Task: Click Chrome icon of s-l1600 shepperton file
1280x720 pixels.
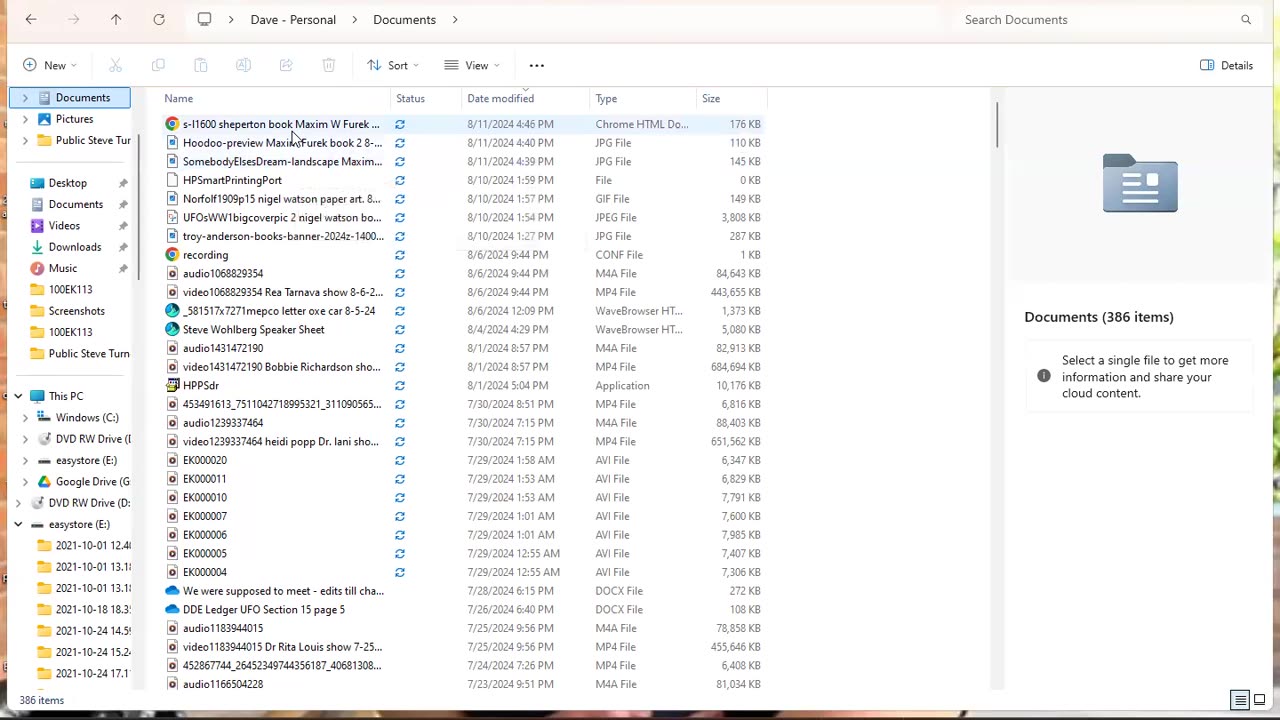Action: (x=172, y=124)
